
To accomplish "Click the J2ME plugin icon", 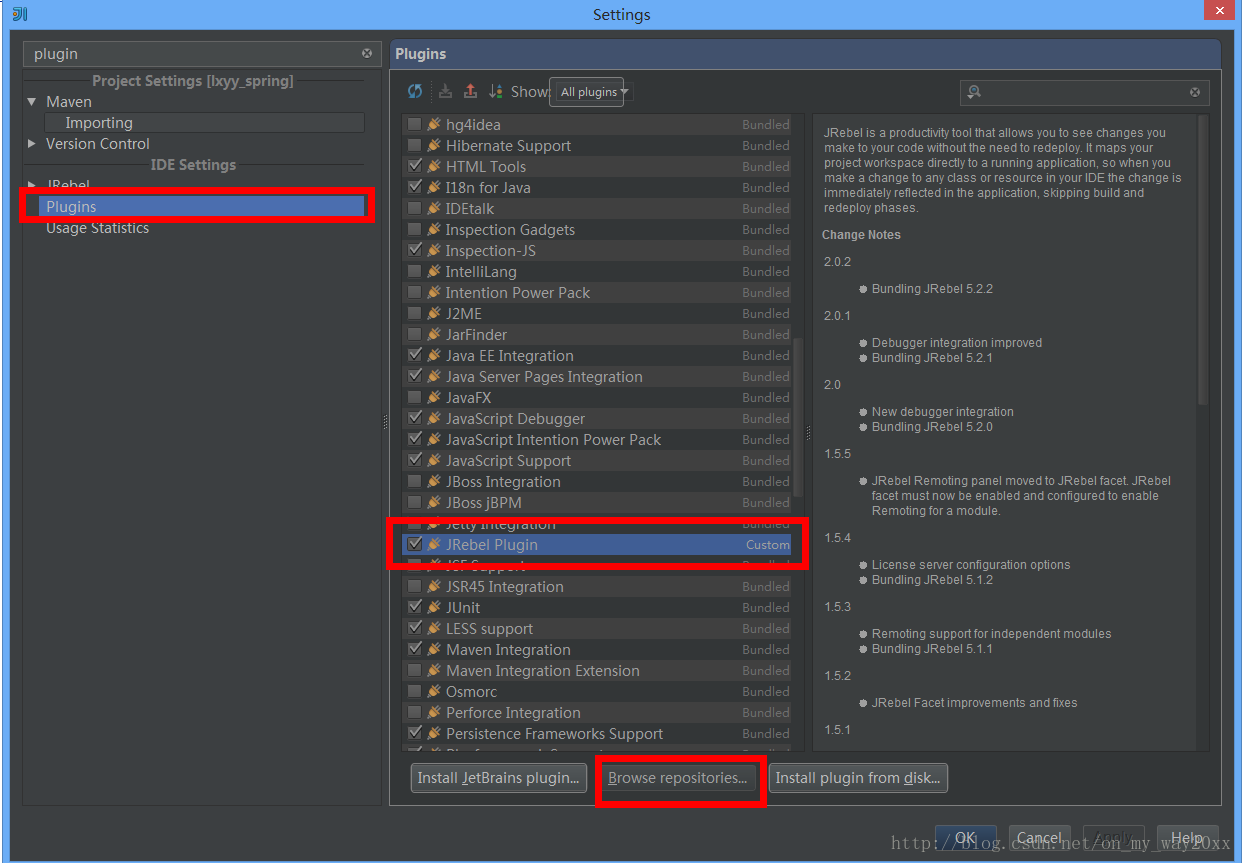I will click(x=434, y=314).
